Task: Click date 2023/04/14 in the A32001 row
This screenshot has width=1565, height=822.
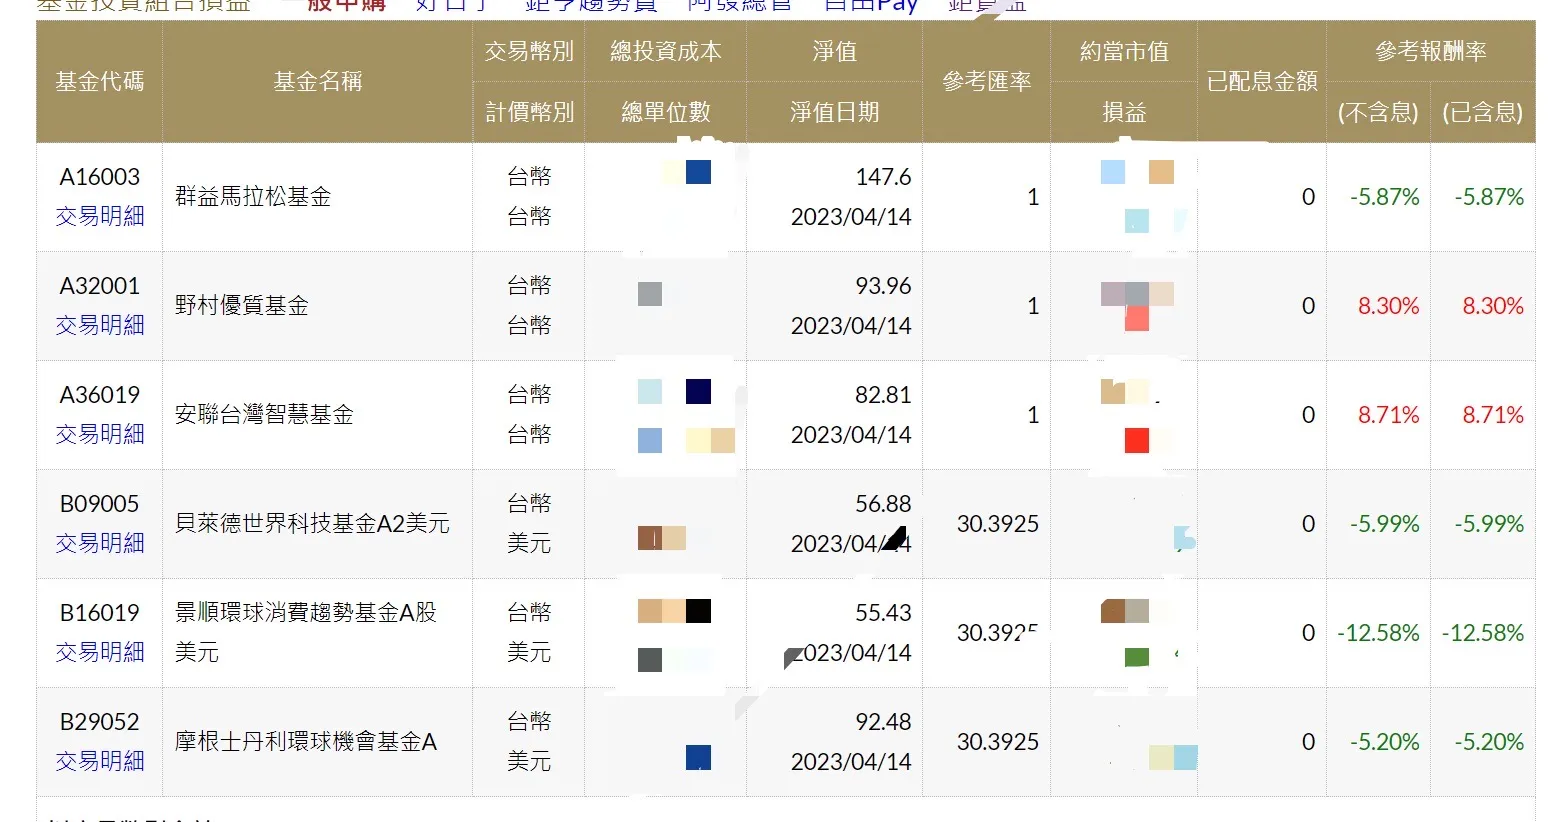Action: [851, 326]
